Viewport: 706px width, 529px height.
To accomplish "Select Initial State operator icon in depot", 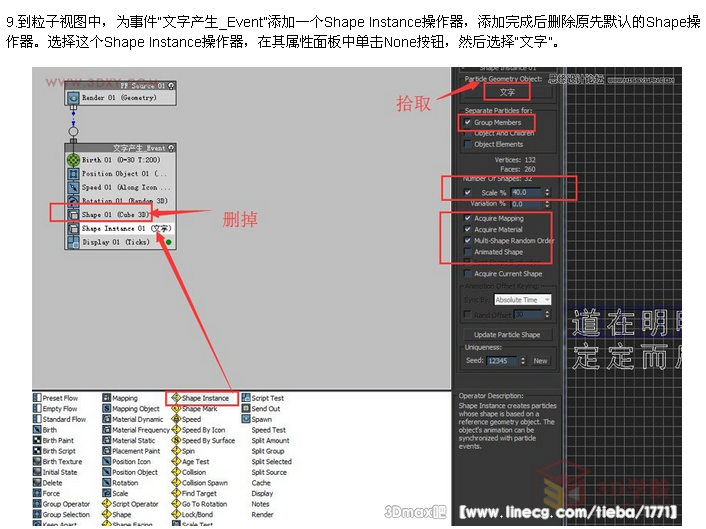I will coord(37,472).
